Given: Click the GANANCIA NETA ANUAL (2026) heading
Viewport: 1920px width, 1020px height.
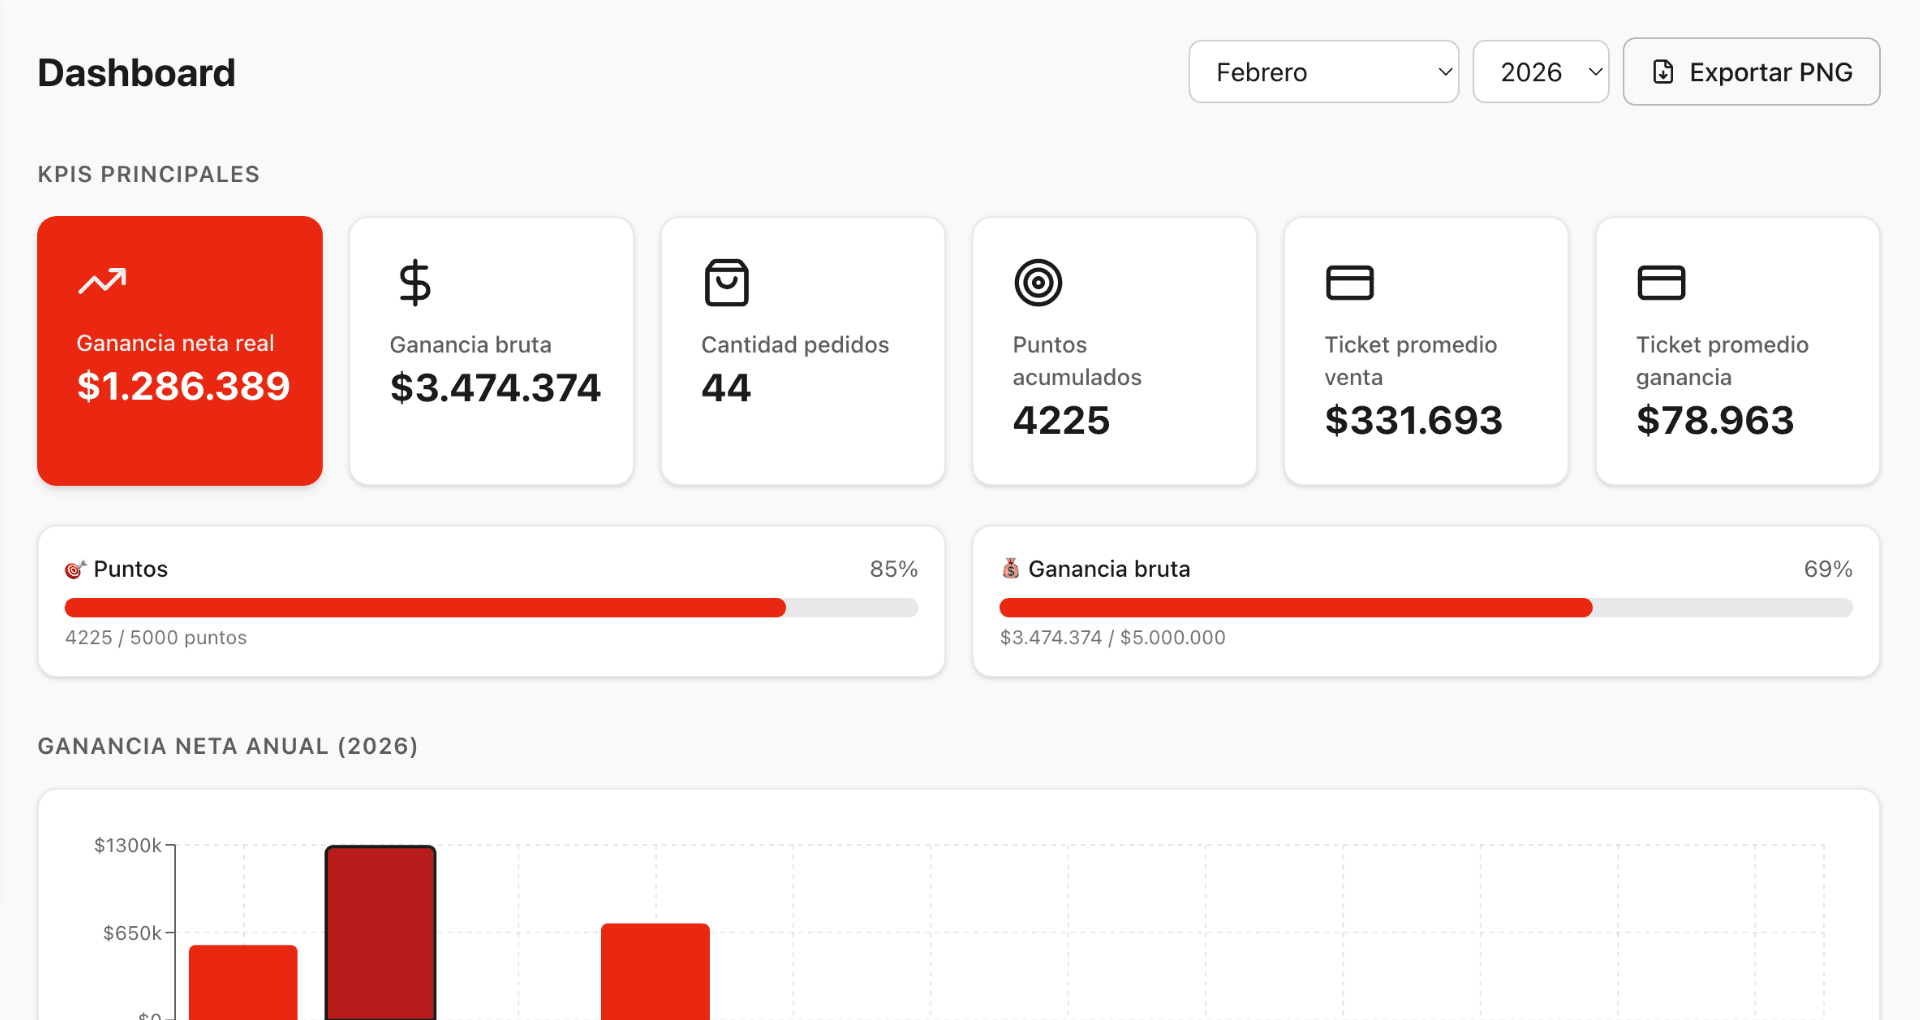Looking at the screenshot, I should point(228,746).
